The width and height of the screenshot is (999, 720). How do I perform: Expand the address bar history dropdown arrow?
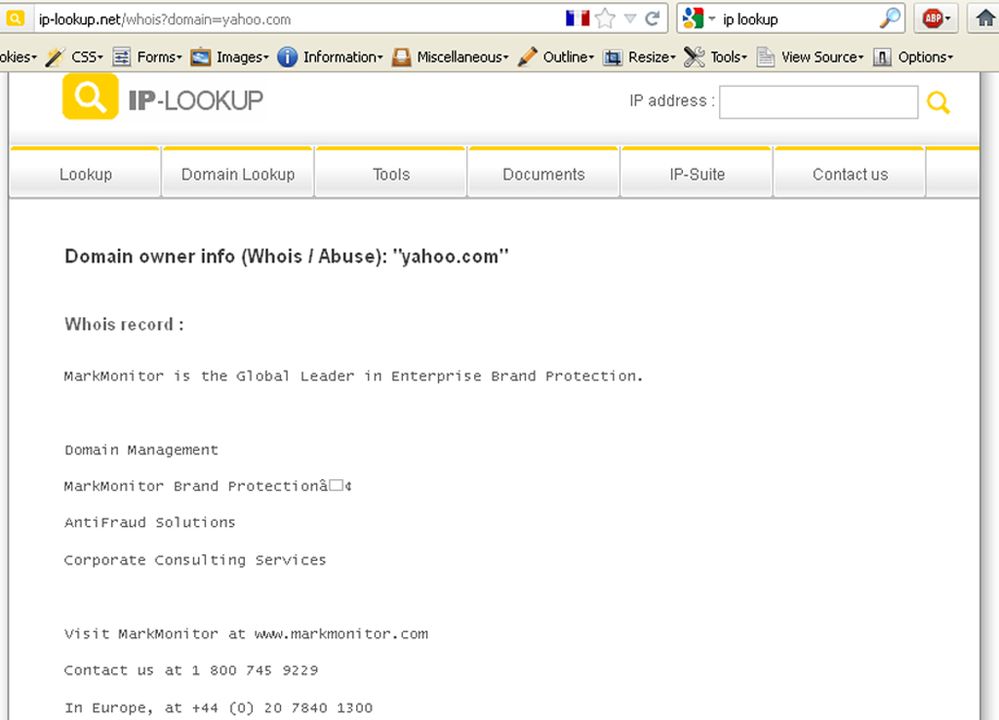(x=630, y=18)
